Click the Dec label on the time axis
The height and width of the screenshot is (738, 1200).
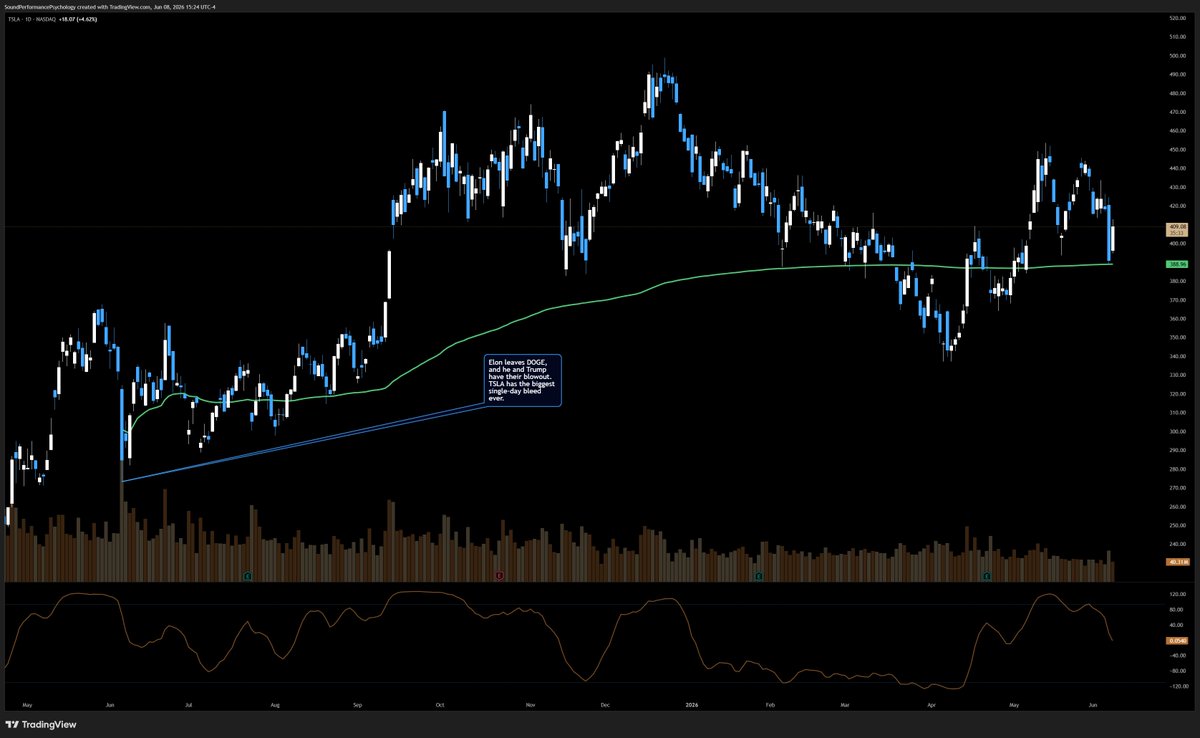606,704
